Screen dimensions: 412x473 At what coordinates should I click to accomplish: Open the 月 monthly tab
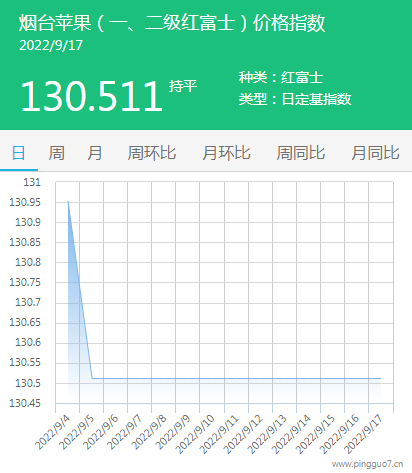[95, 153]
